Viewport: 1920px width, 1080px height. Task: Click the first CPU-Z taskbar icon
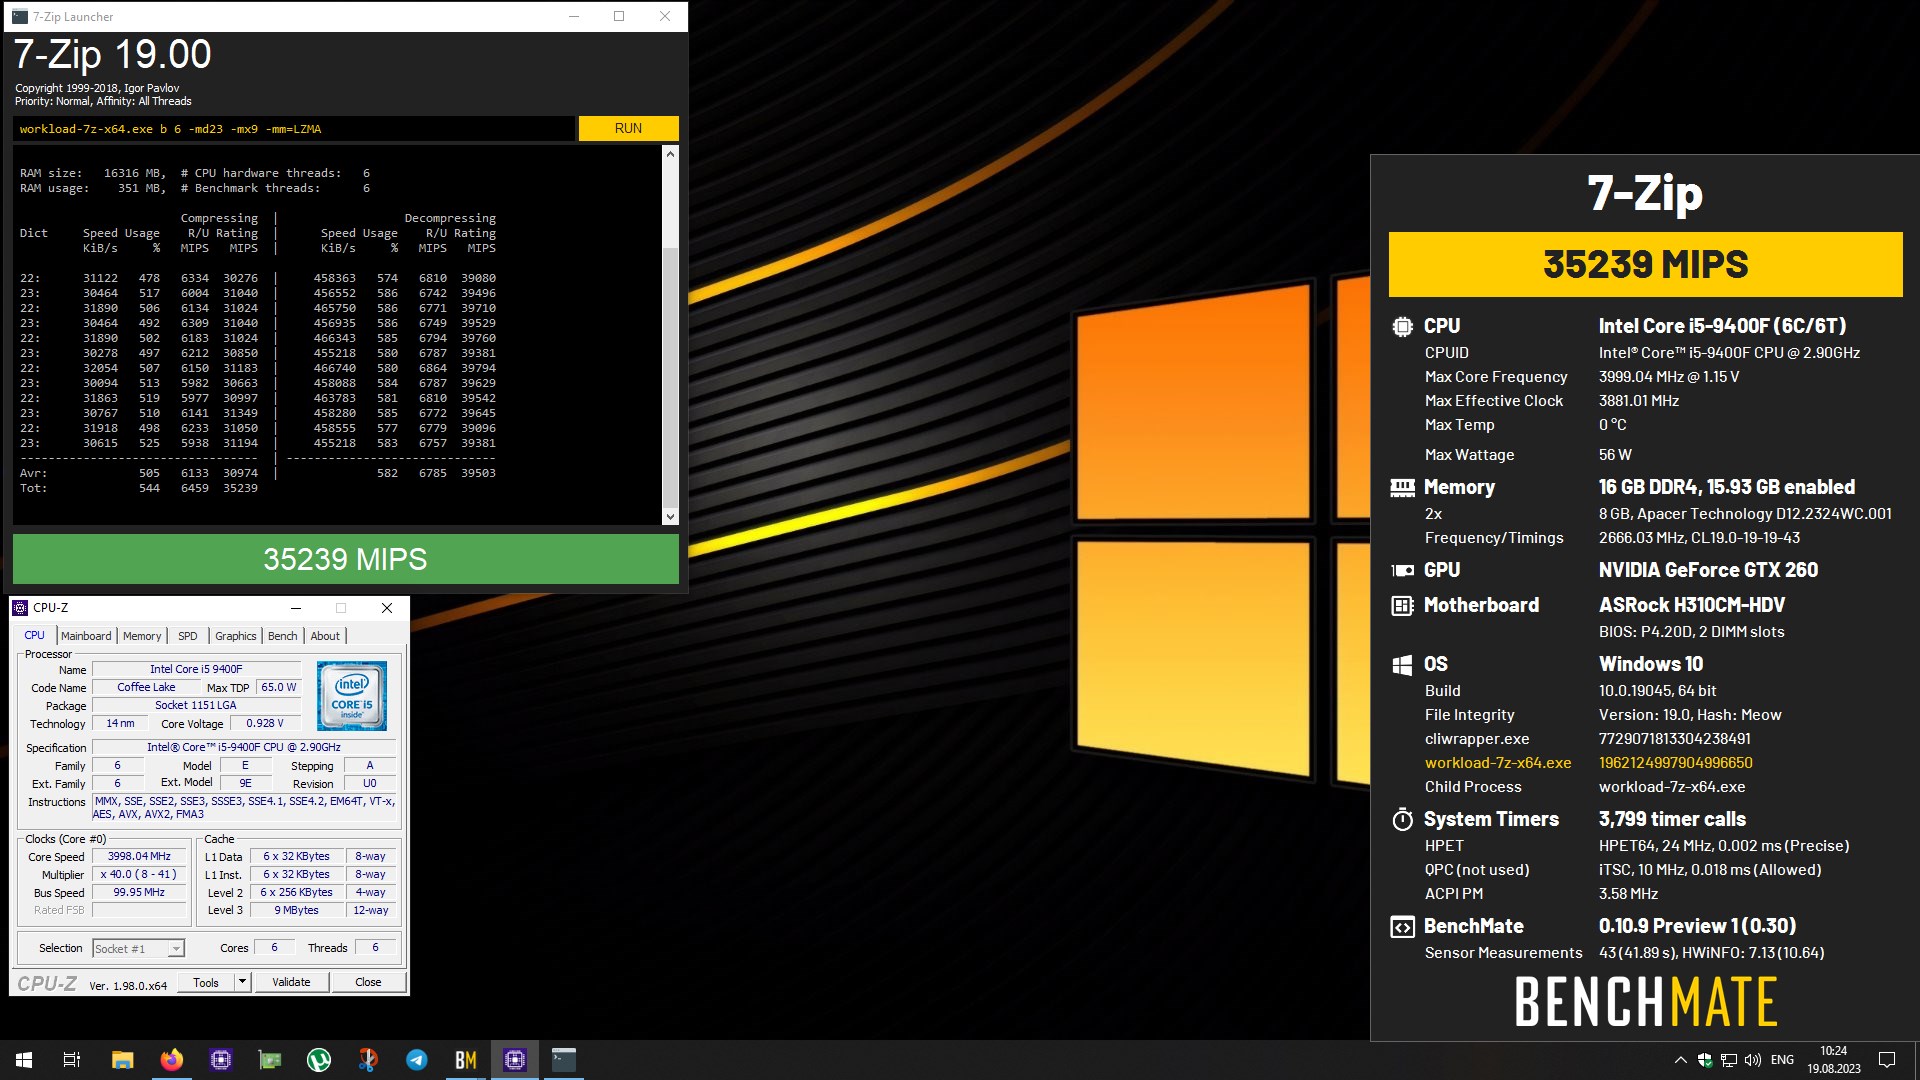221,1060
